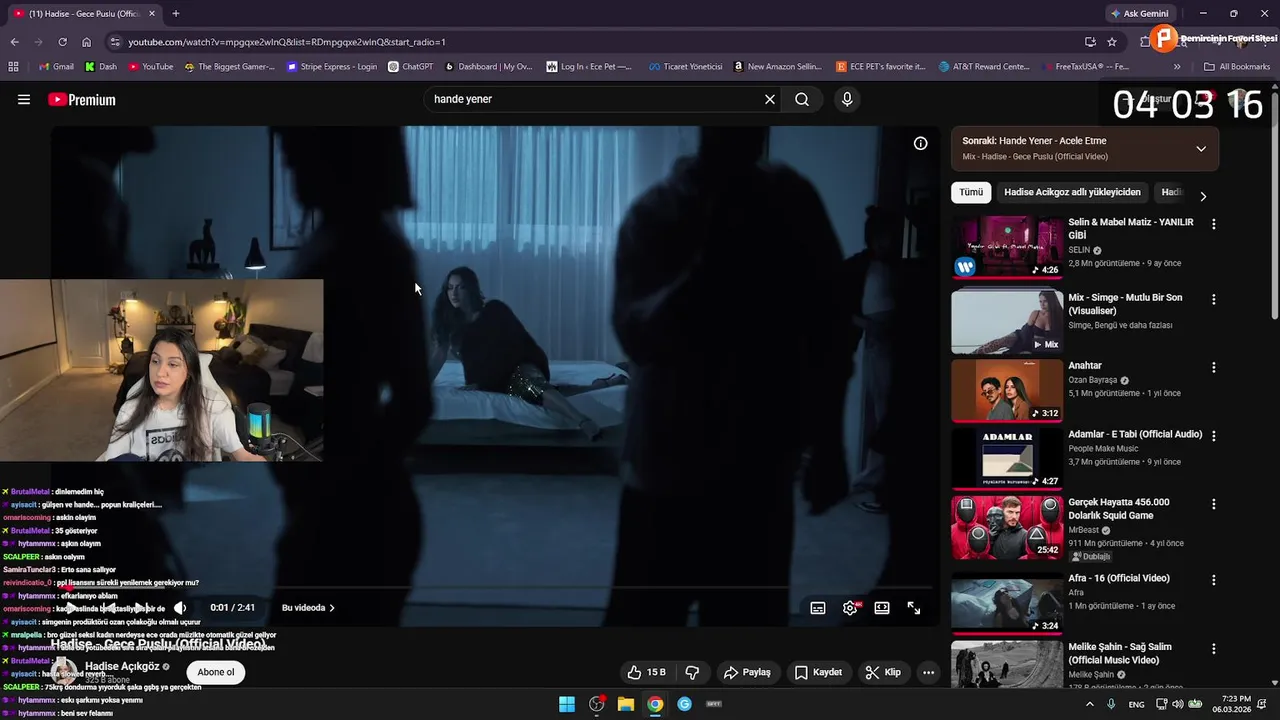Reload the page in Chrome
The image size is (1280, 720).
tap(62, 42)
